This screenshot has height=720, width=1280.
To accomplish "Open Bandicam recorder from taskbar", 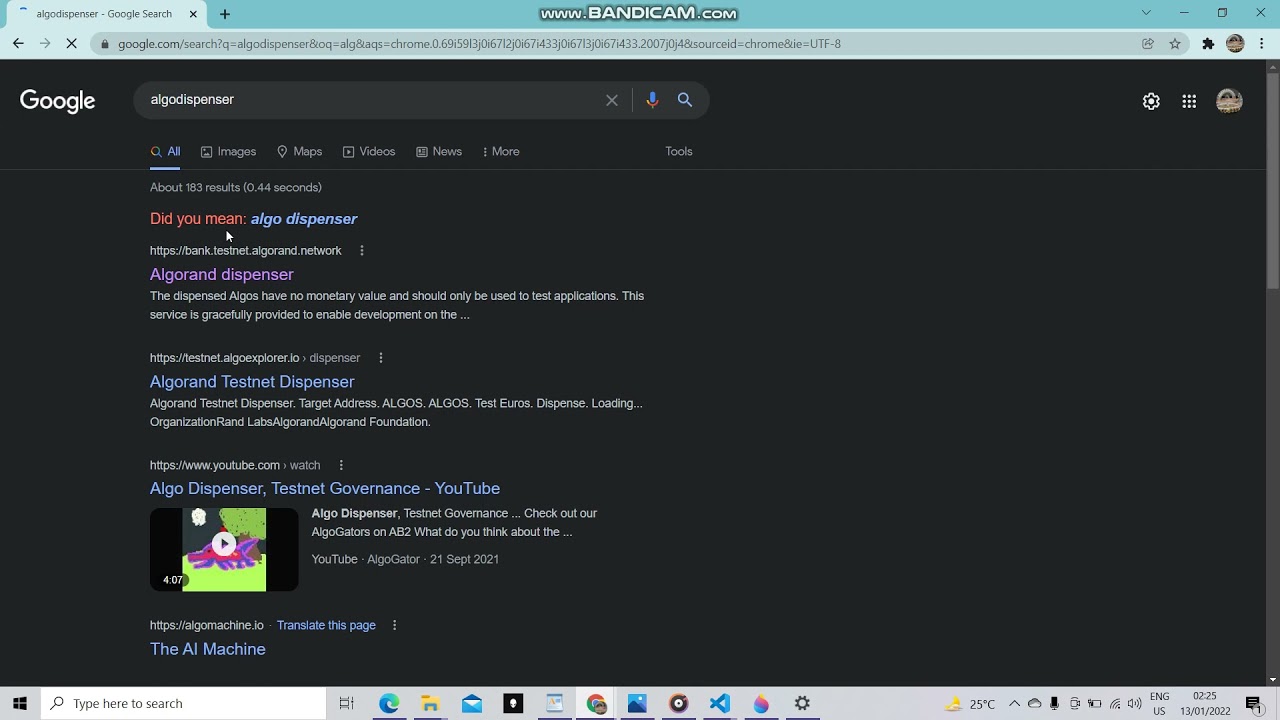I will (678, 703).
